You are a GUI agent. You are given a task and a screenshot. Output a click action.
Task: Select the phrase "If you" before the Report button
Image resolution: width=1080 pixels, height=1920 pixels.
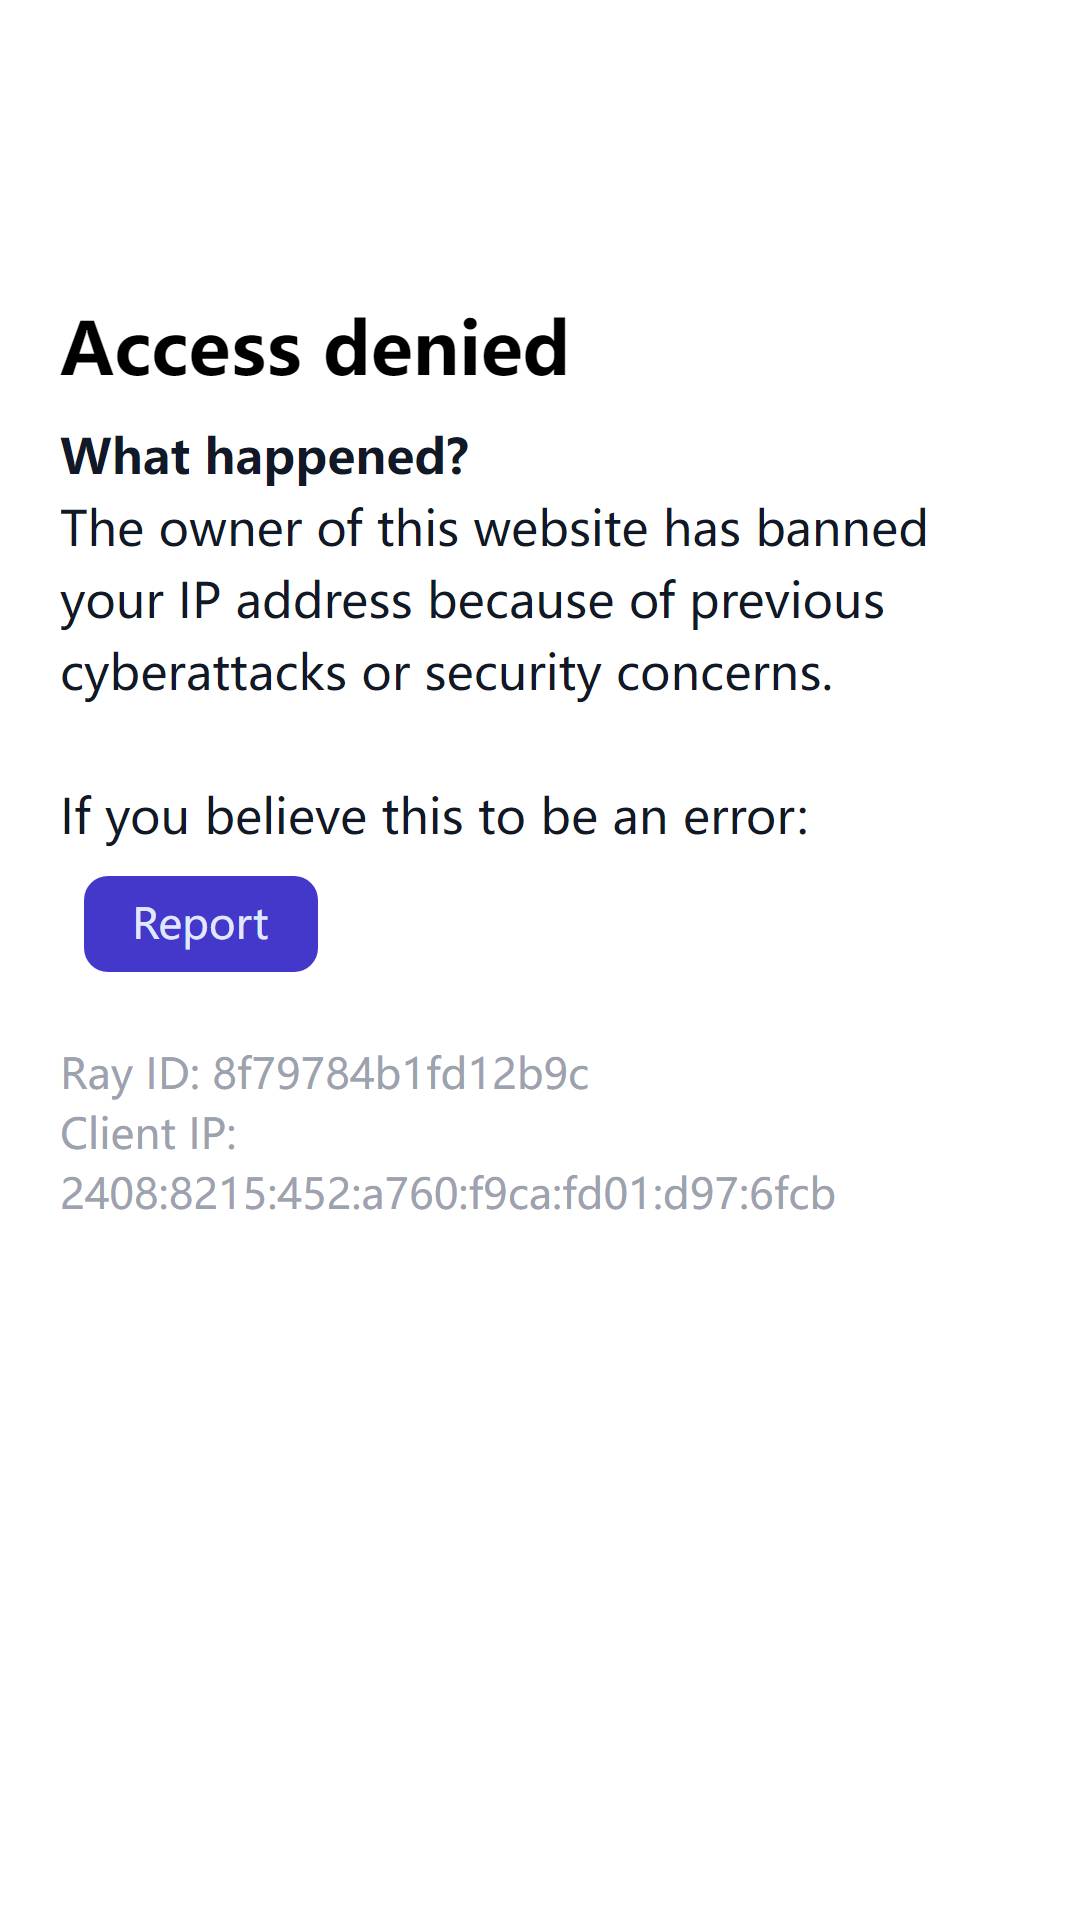click(x=125, y=817)
